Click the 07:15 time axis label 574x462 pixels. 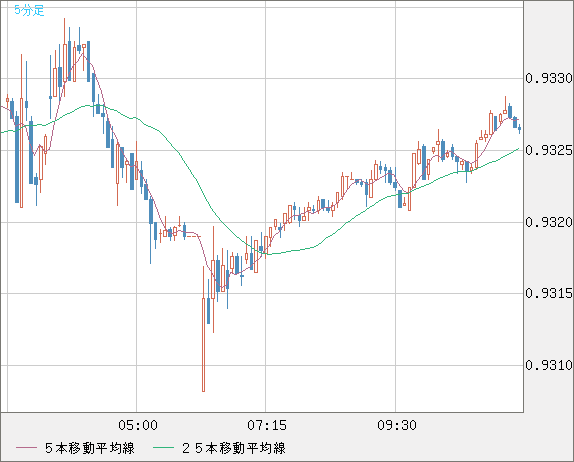(267, 425)
